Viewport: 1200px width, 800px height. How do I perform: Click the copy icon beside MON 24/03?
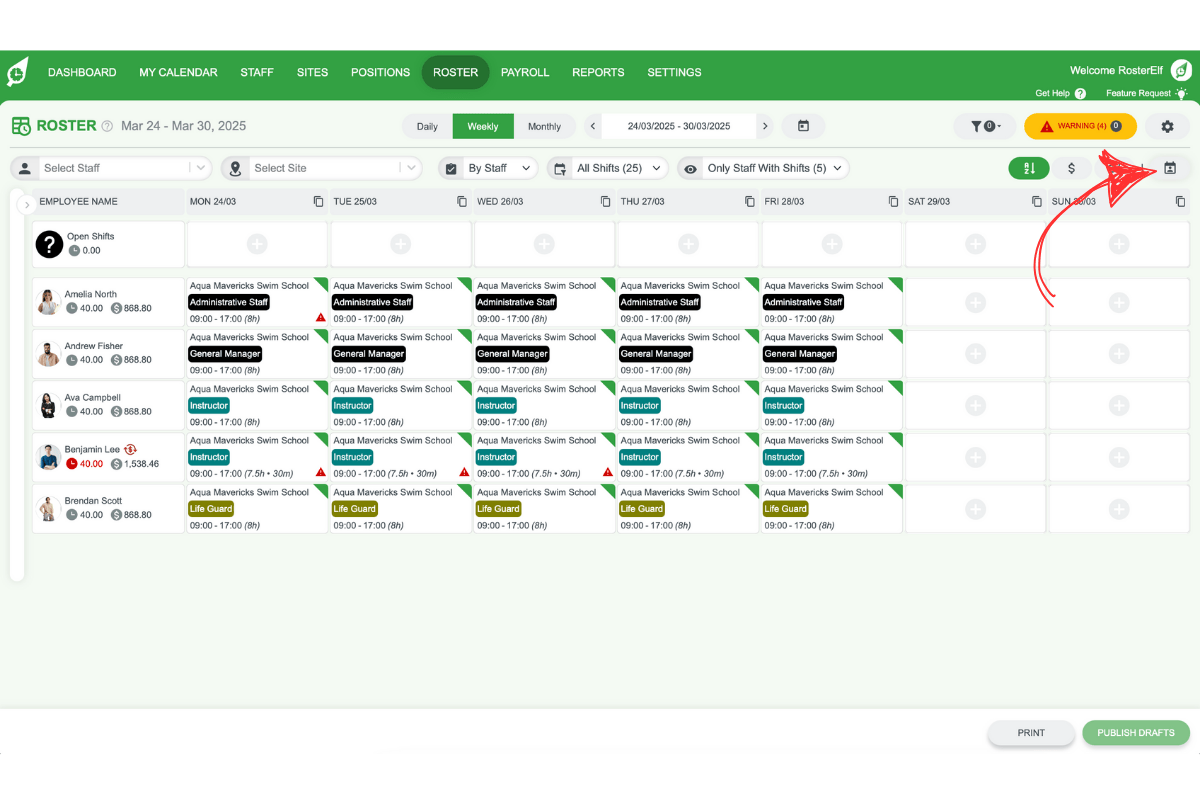click(318, 201)
